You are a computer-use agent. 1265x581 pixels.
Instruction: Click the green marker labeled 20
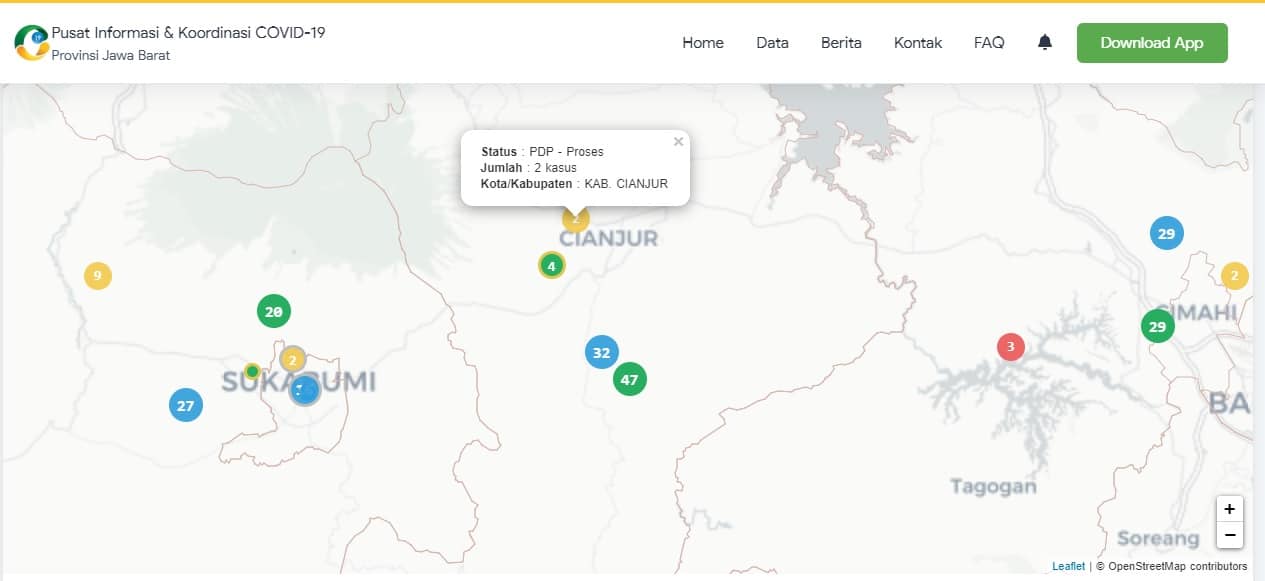(x=273, y=311)
